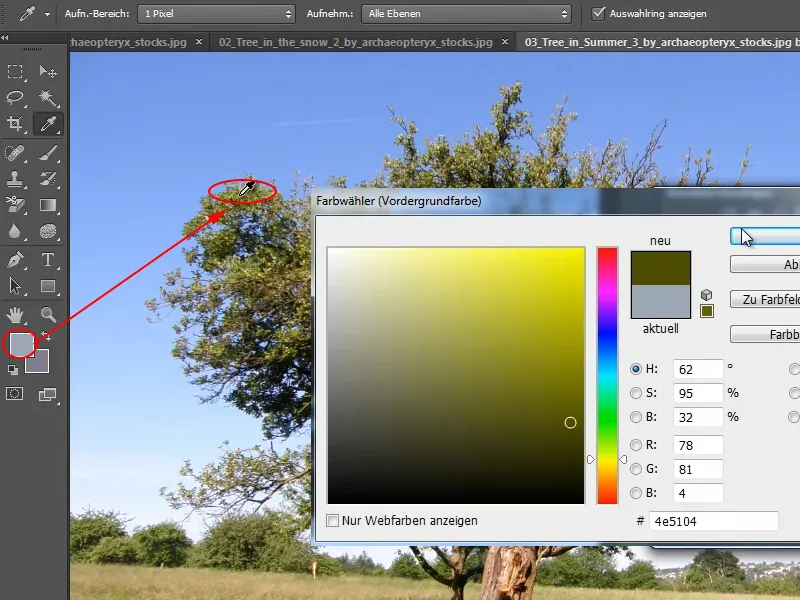Click the 3D cube gamut warning icon
This screenshot has height=600, width=800.
706,295
